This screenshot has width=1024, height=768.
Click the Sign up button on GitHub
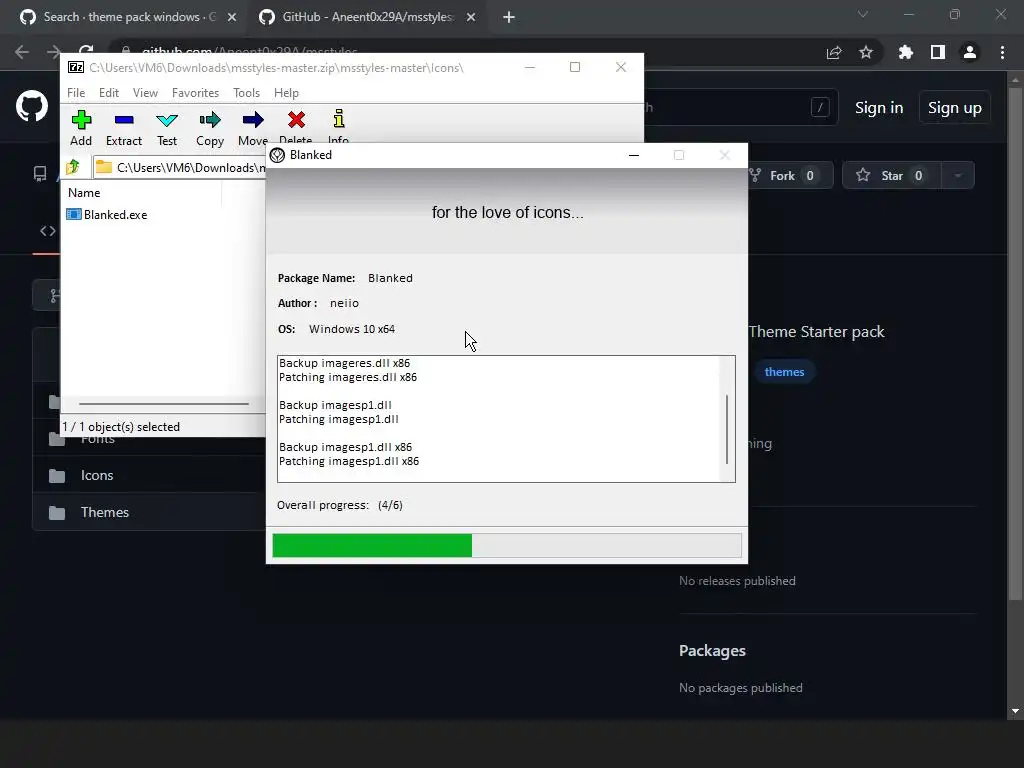point(954,108)
